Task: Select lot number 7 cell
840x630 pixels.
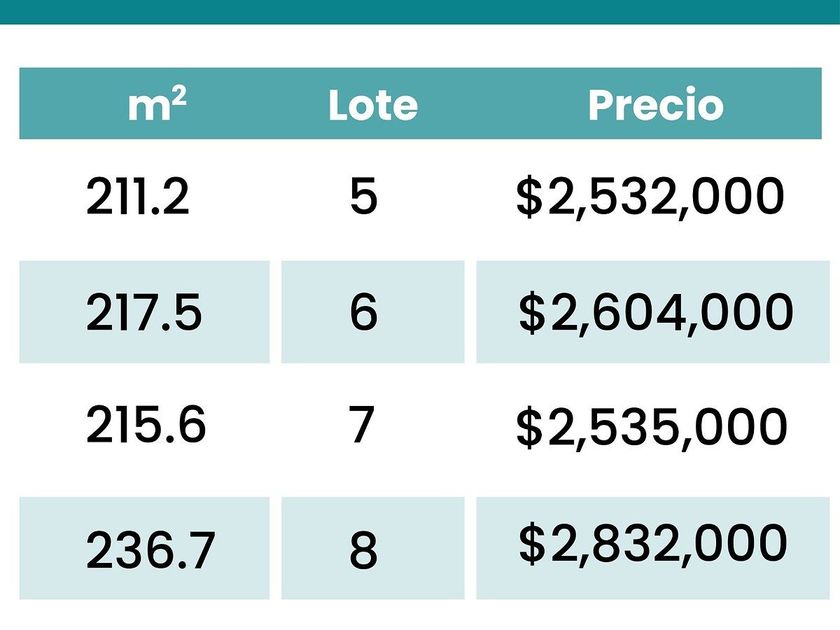Action: [x=362, y=425]
